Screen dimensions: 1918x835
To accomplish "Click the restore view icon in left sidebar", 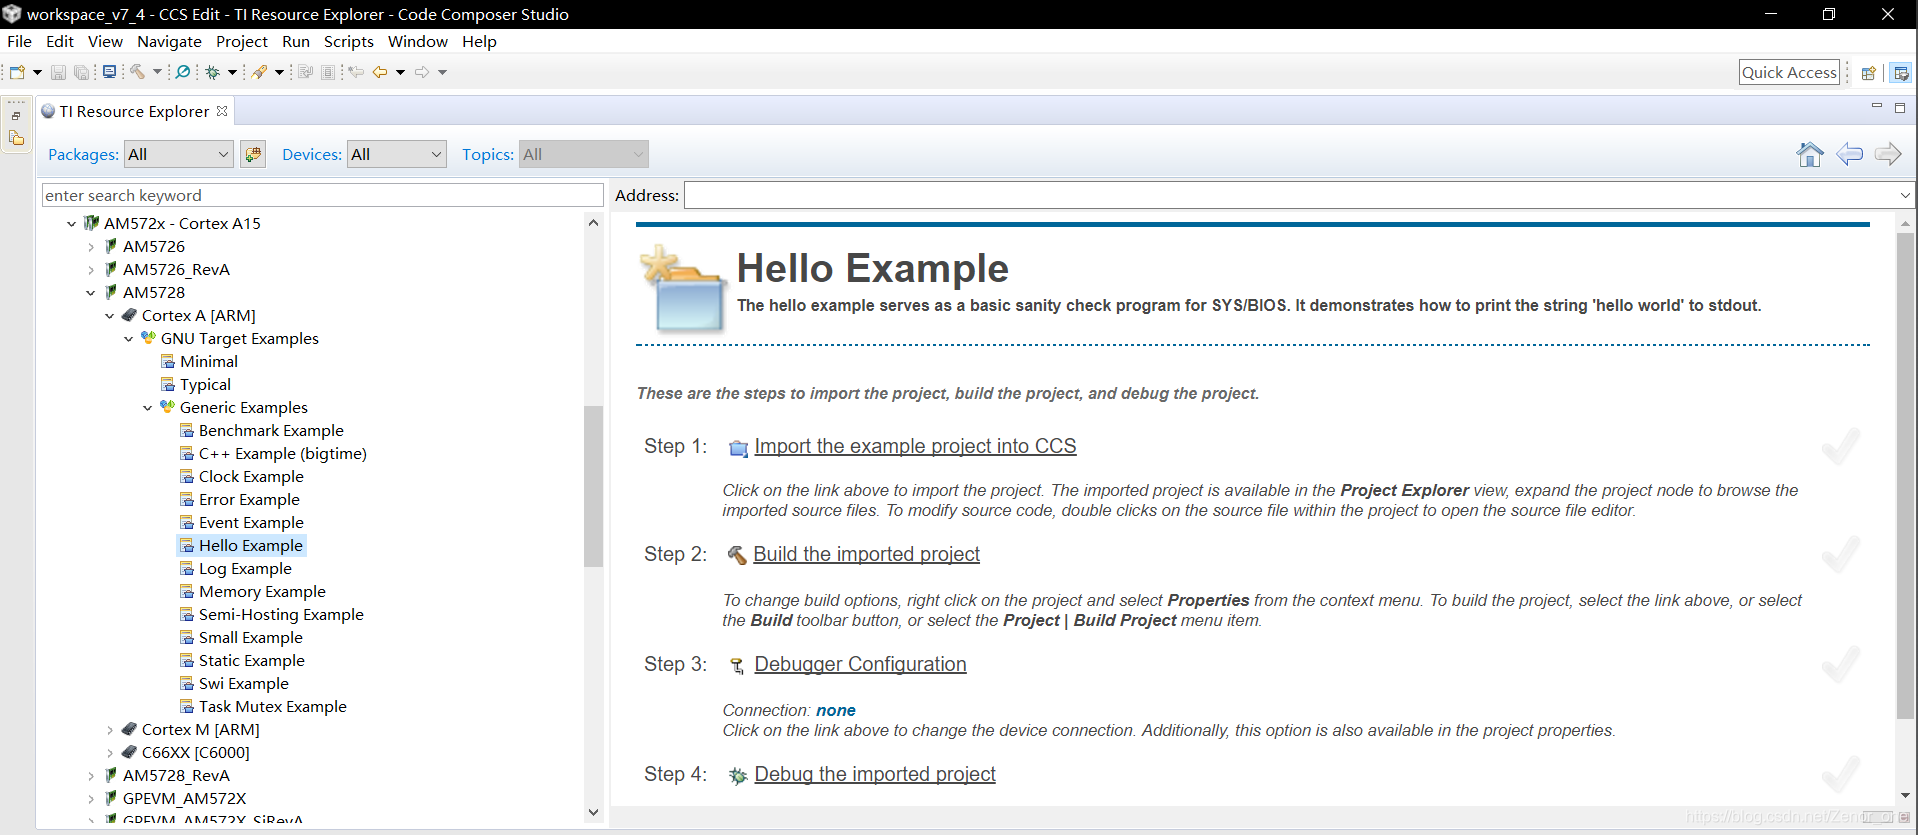I will click(x=16, y=116).
